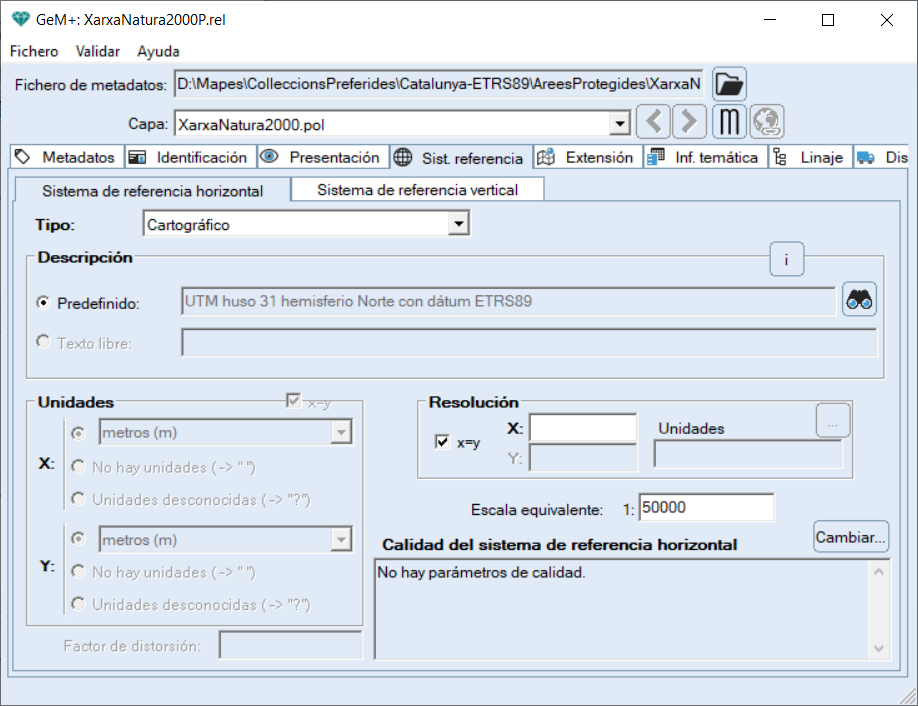This screenshot has height=706, width=918.
Task: Select the Predefinido radio button
Action: (44, 302)
